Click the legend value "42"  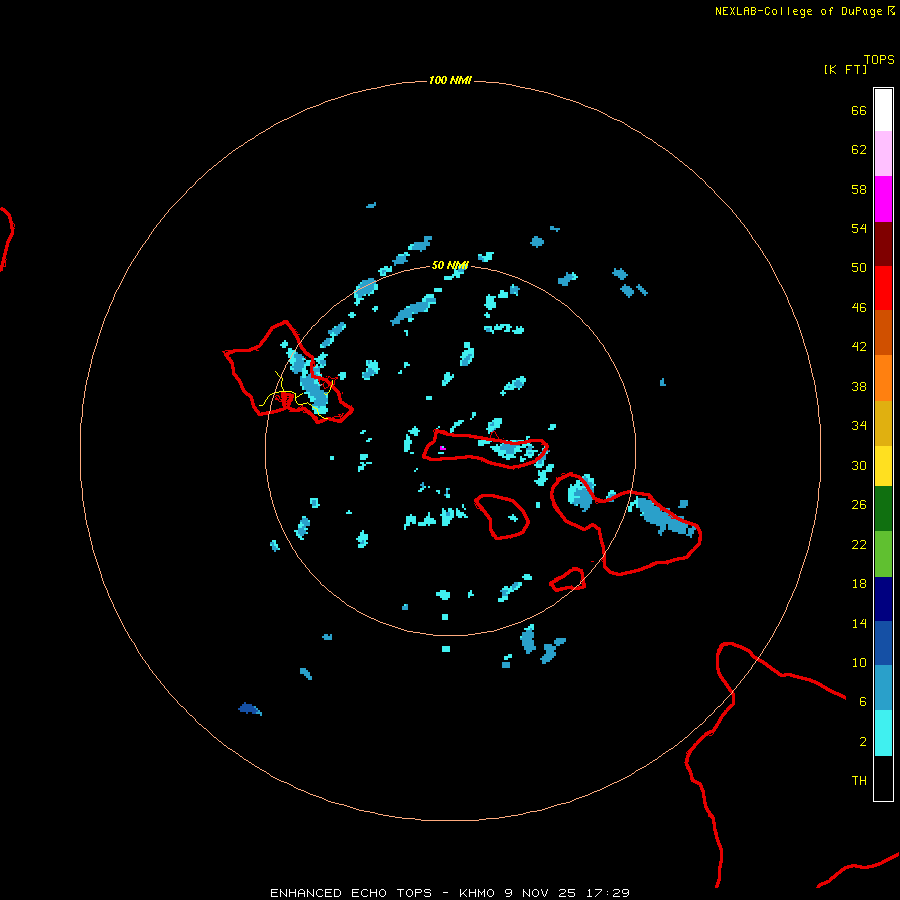click(x=859, y=347)
